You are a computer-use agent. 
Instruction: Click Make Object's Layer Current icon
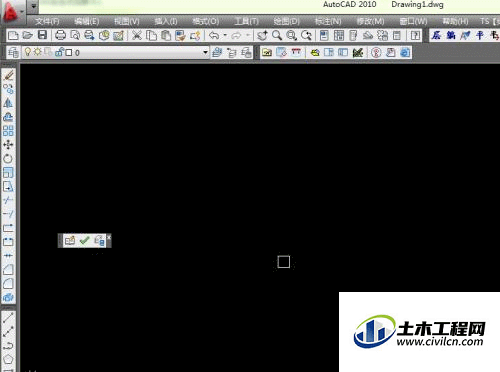pyautogui.click(x=217, y=52)
